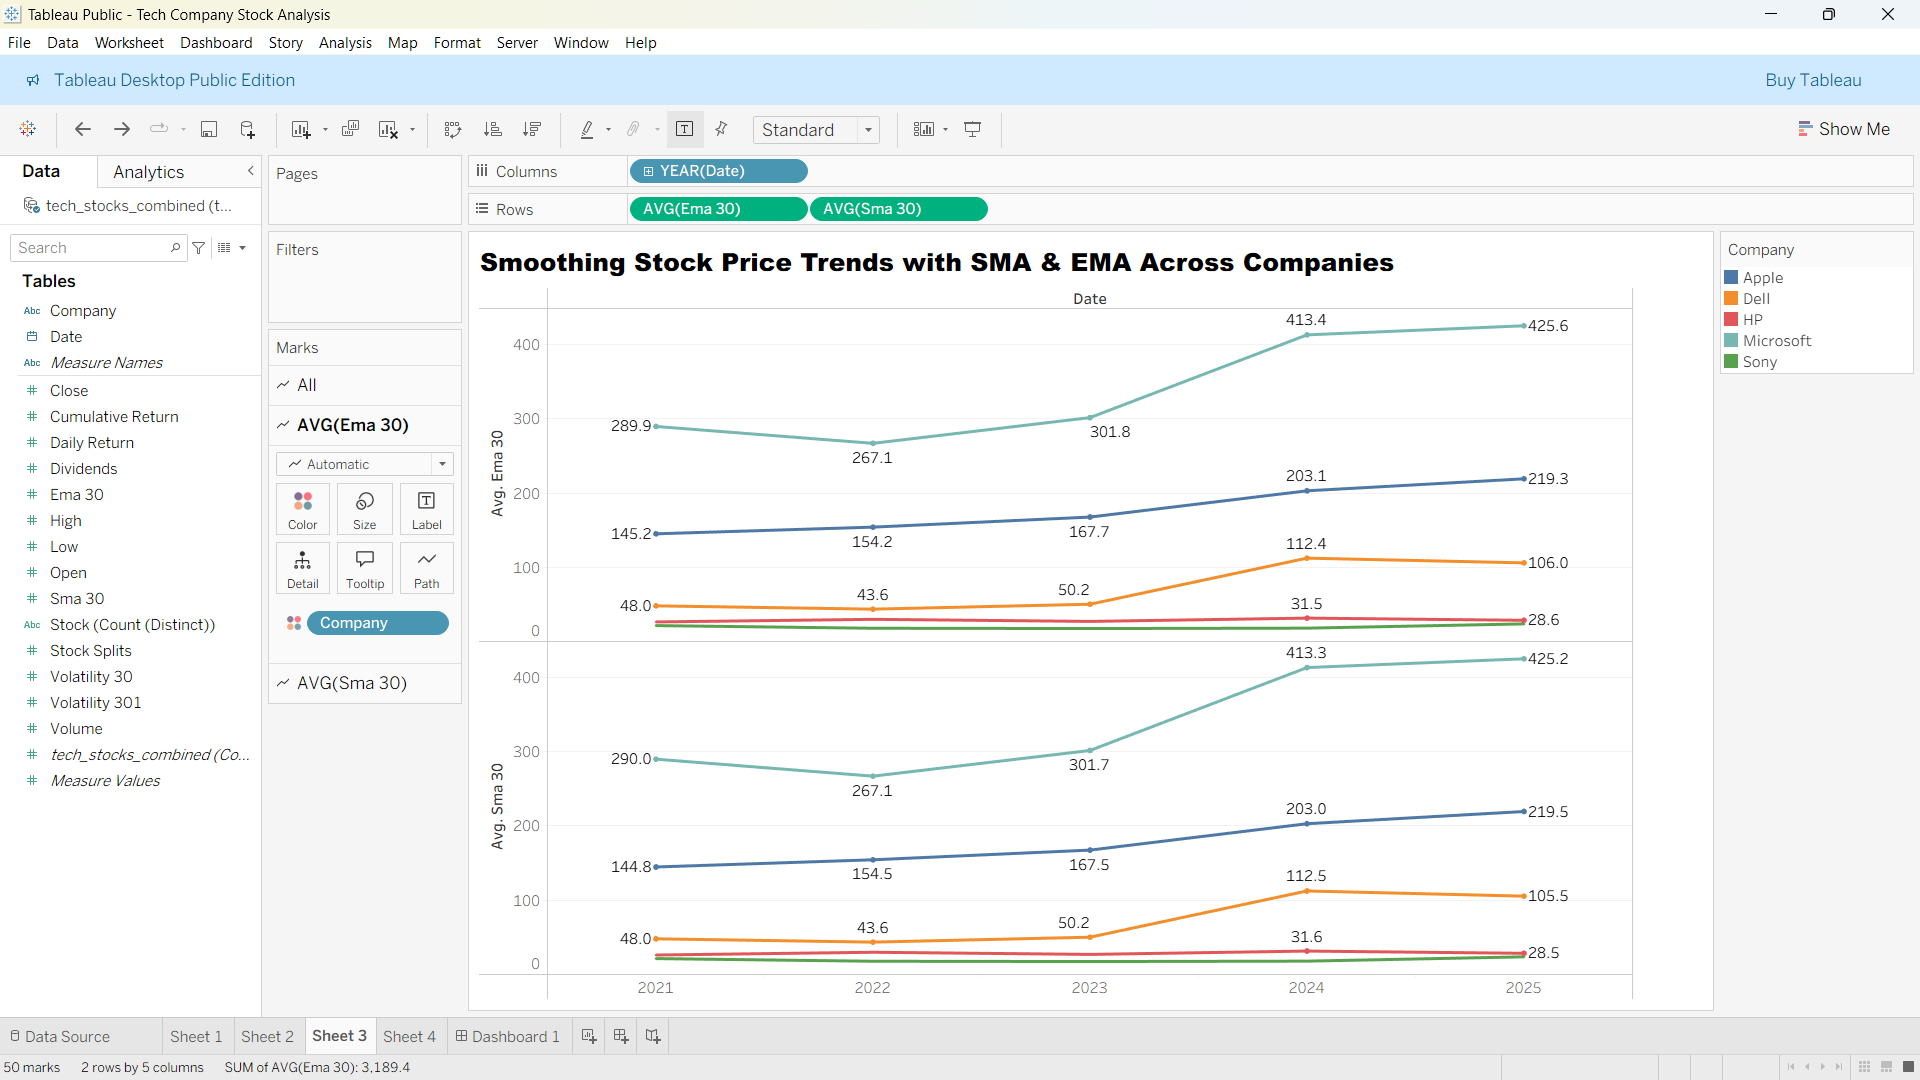Click the Undo back arrow

point(83,129)
